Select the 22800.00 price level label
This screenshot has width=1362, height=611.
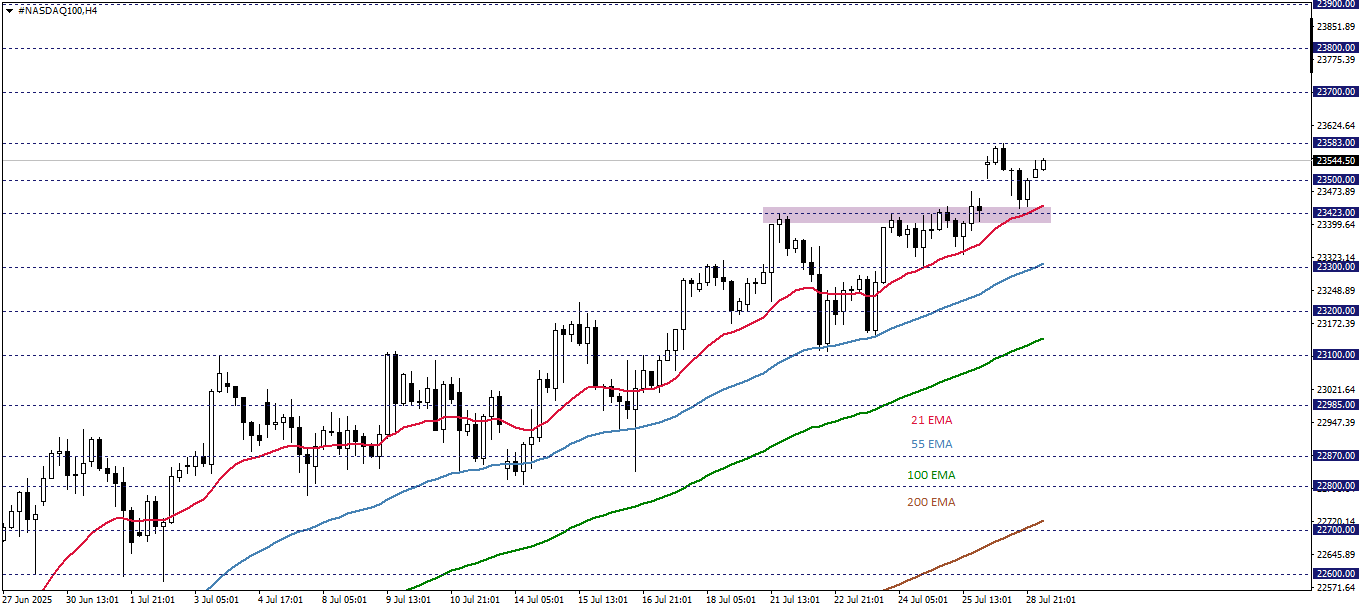pyautogui.click(x=1336, y=486)
